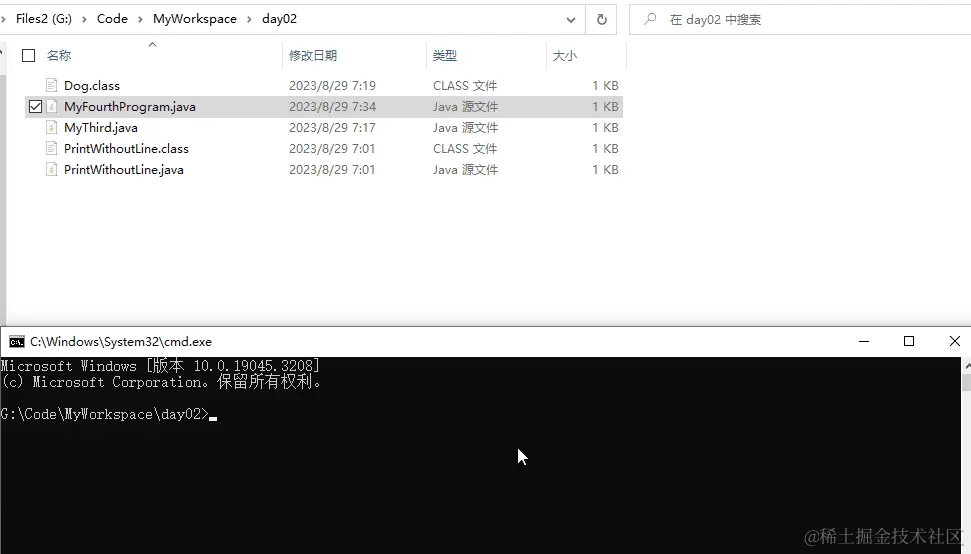Maximize the cmd.exe window
The width and height of the screenshot is (971, 554).
(908, 341)
